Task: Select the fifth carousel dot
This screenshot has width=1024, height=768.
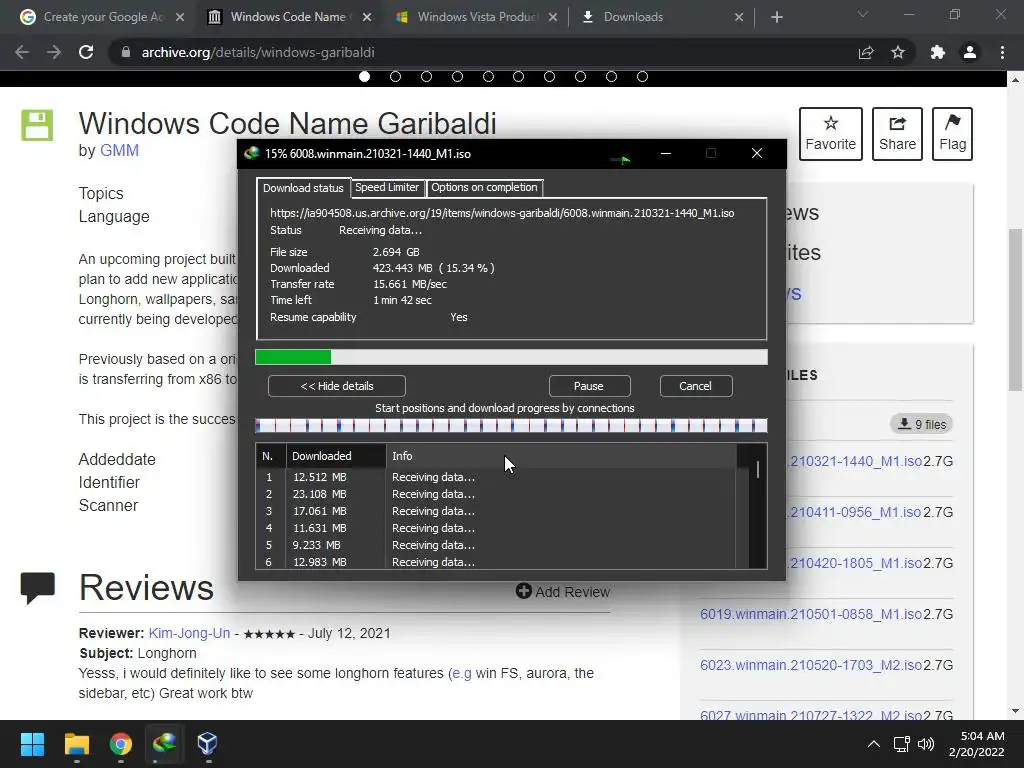Action: pos(488,76)
